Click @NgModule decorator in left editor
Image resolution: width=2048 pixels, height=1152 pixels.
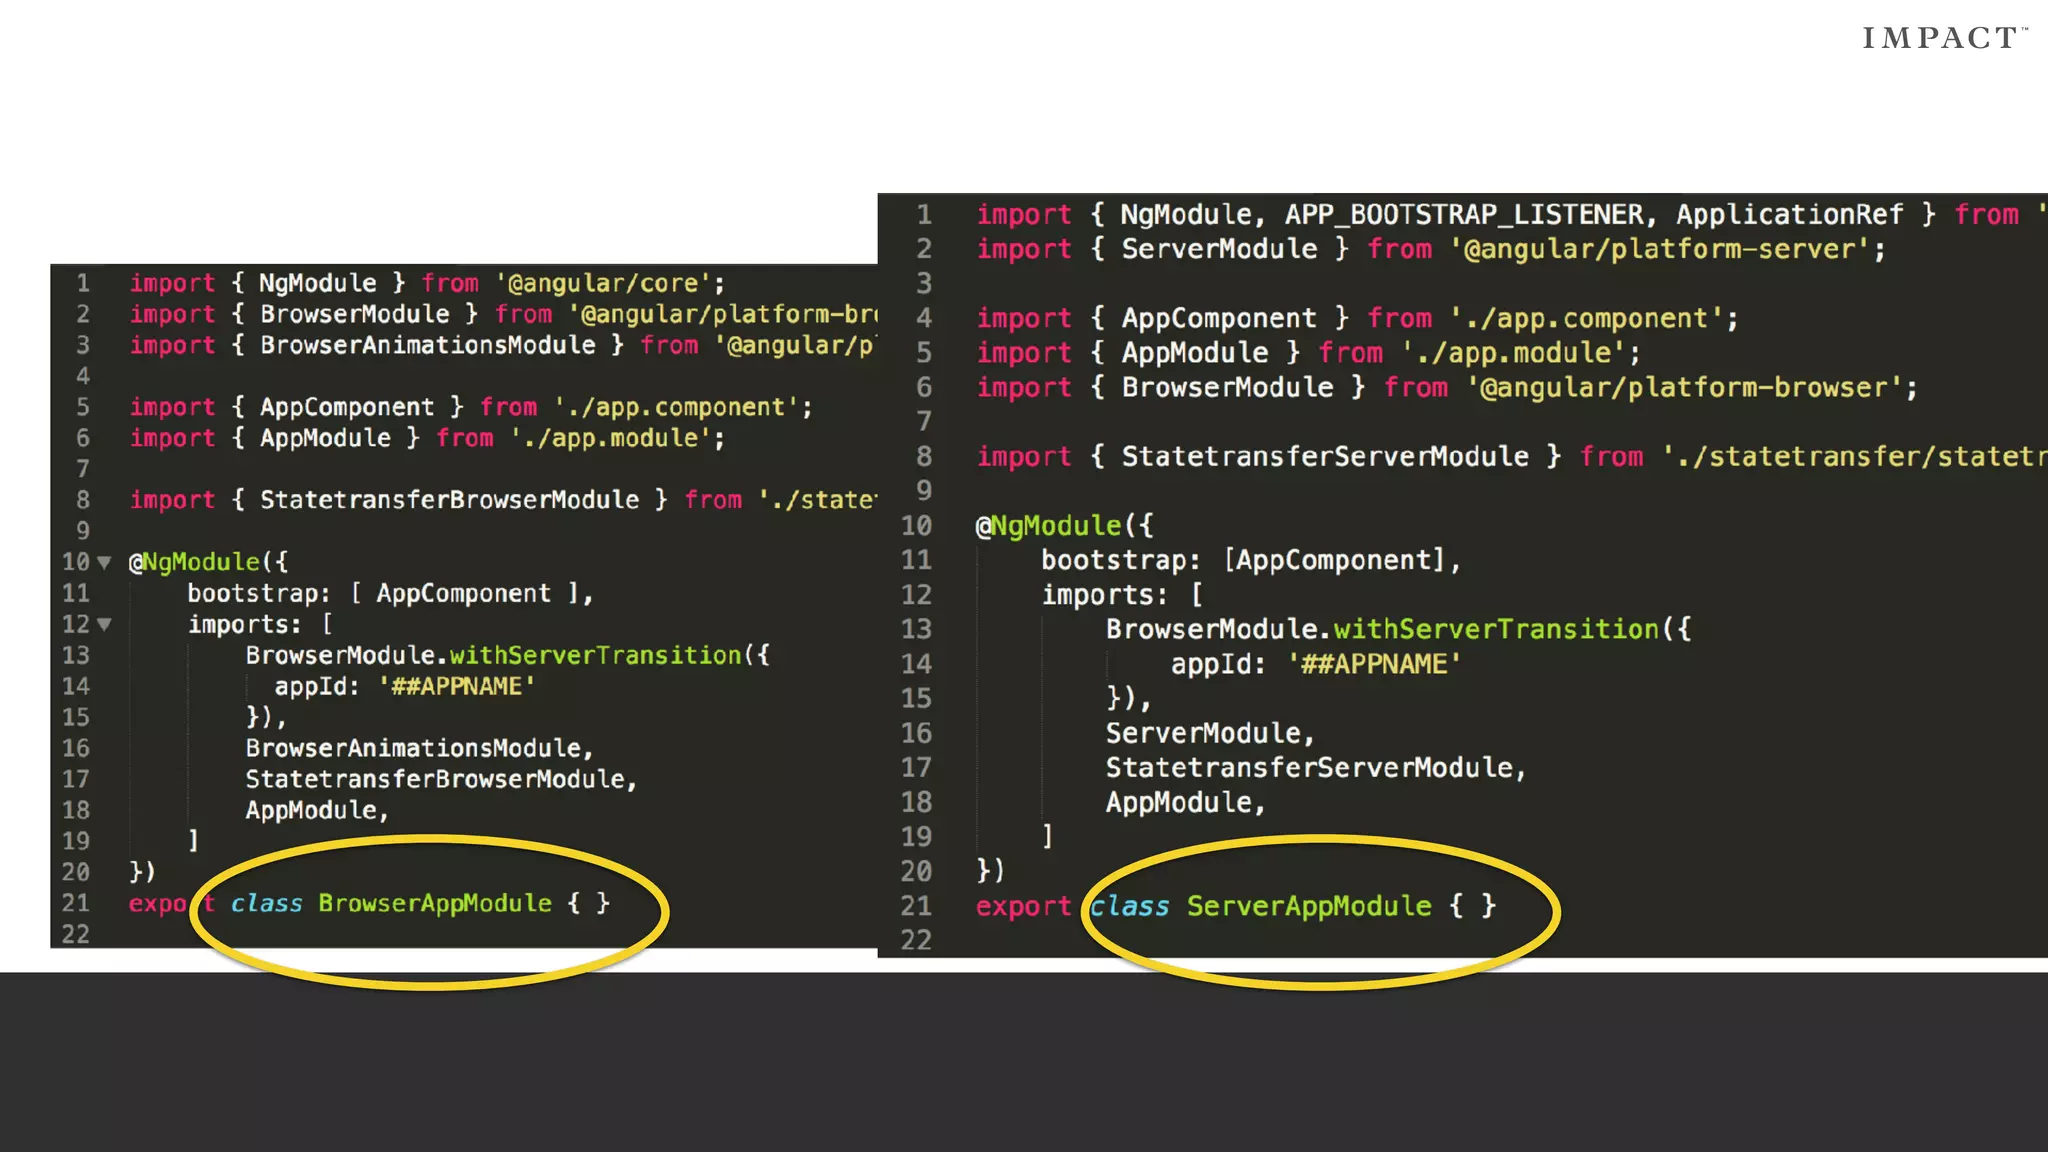[195, 563]
